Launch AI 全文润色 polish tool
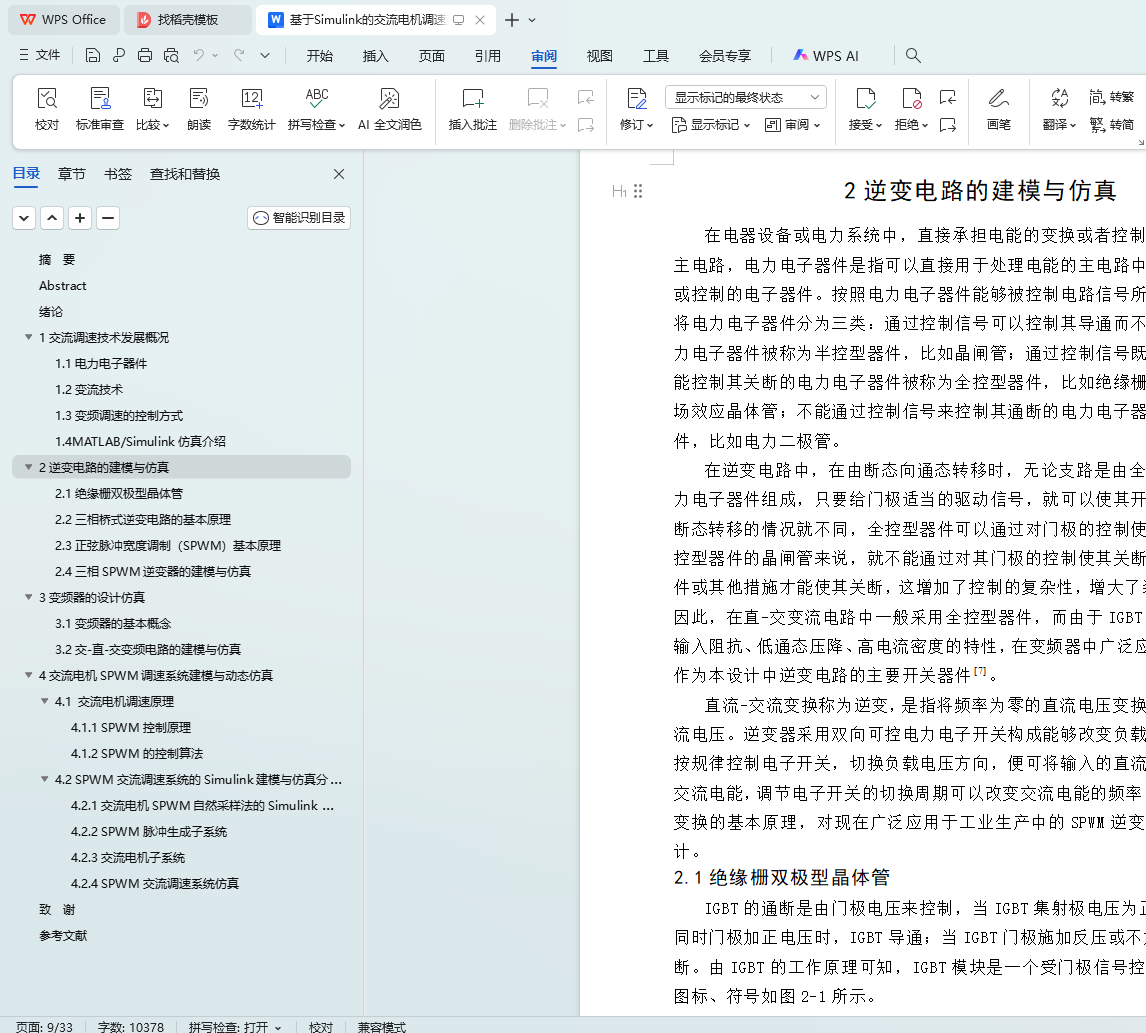Viewport: 1146px width, 1033px height. 390,109
